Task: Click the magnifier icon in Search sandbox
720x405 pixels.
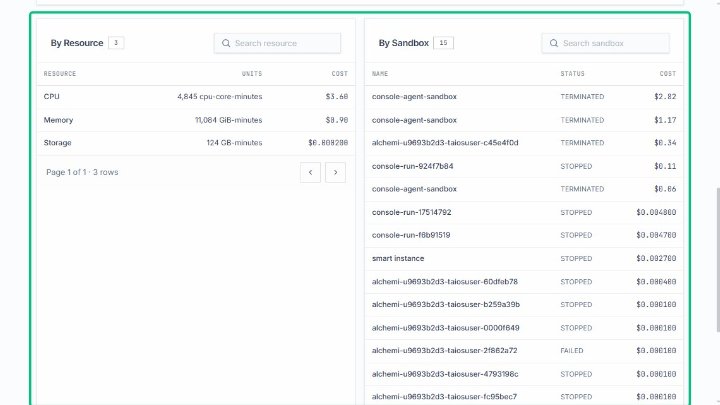Action: [x=554, y=43]
